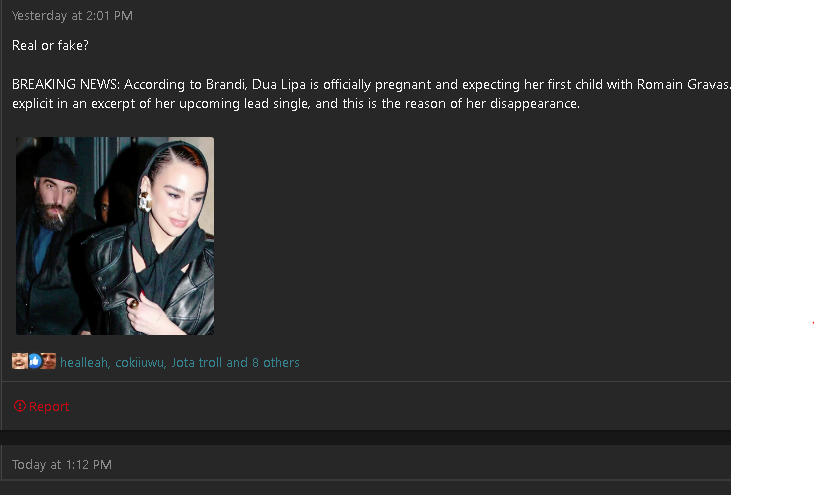The height and width of the screenshot is (495, 814).
Task: Click the rightmost face reaction icon
Action: point(48,361)
